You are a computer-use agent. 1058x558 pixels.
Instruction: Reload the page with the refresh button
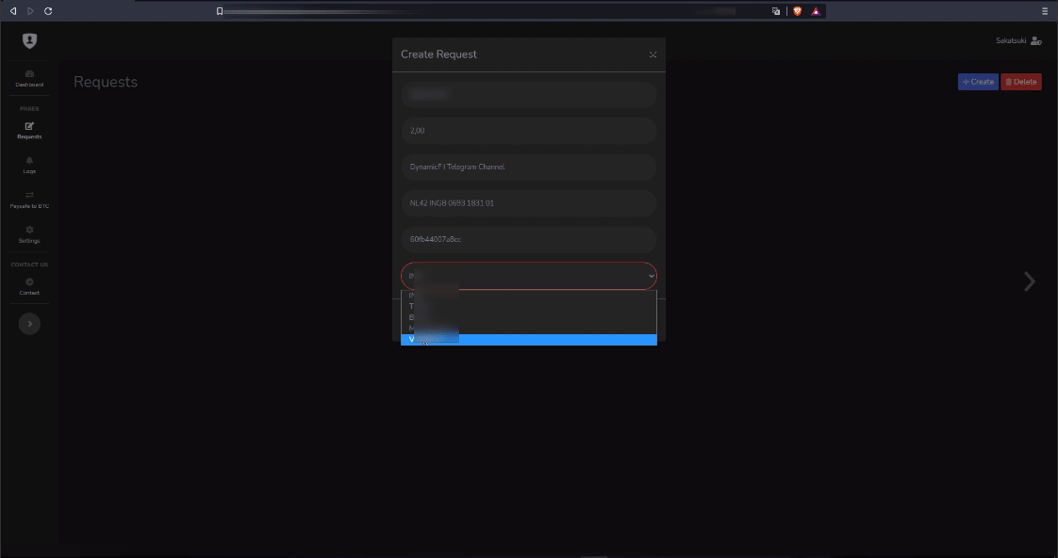(x=48, y=11)
